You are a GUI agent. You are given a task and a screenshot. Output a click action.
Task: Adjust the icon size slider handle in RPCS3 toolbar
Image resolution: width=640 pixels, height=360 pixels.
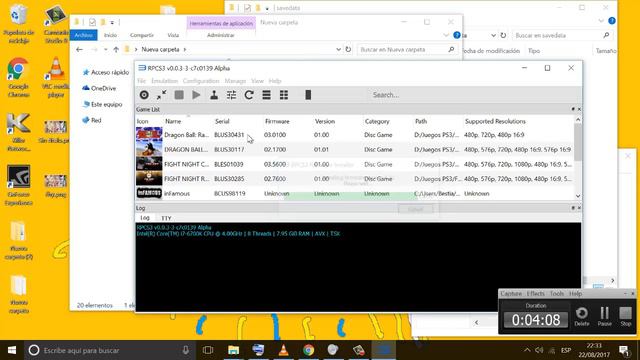(x=308, y=95)
